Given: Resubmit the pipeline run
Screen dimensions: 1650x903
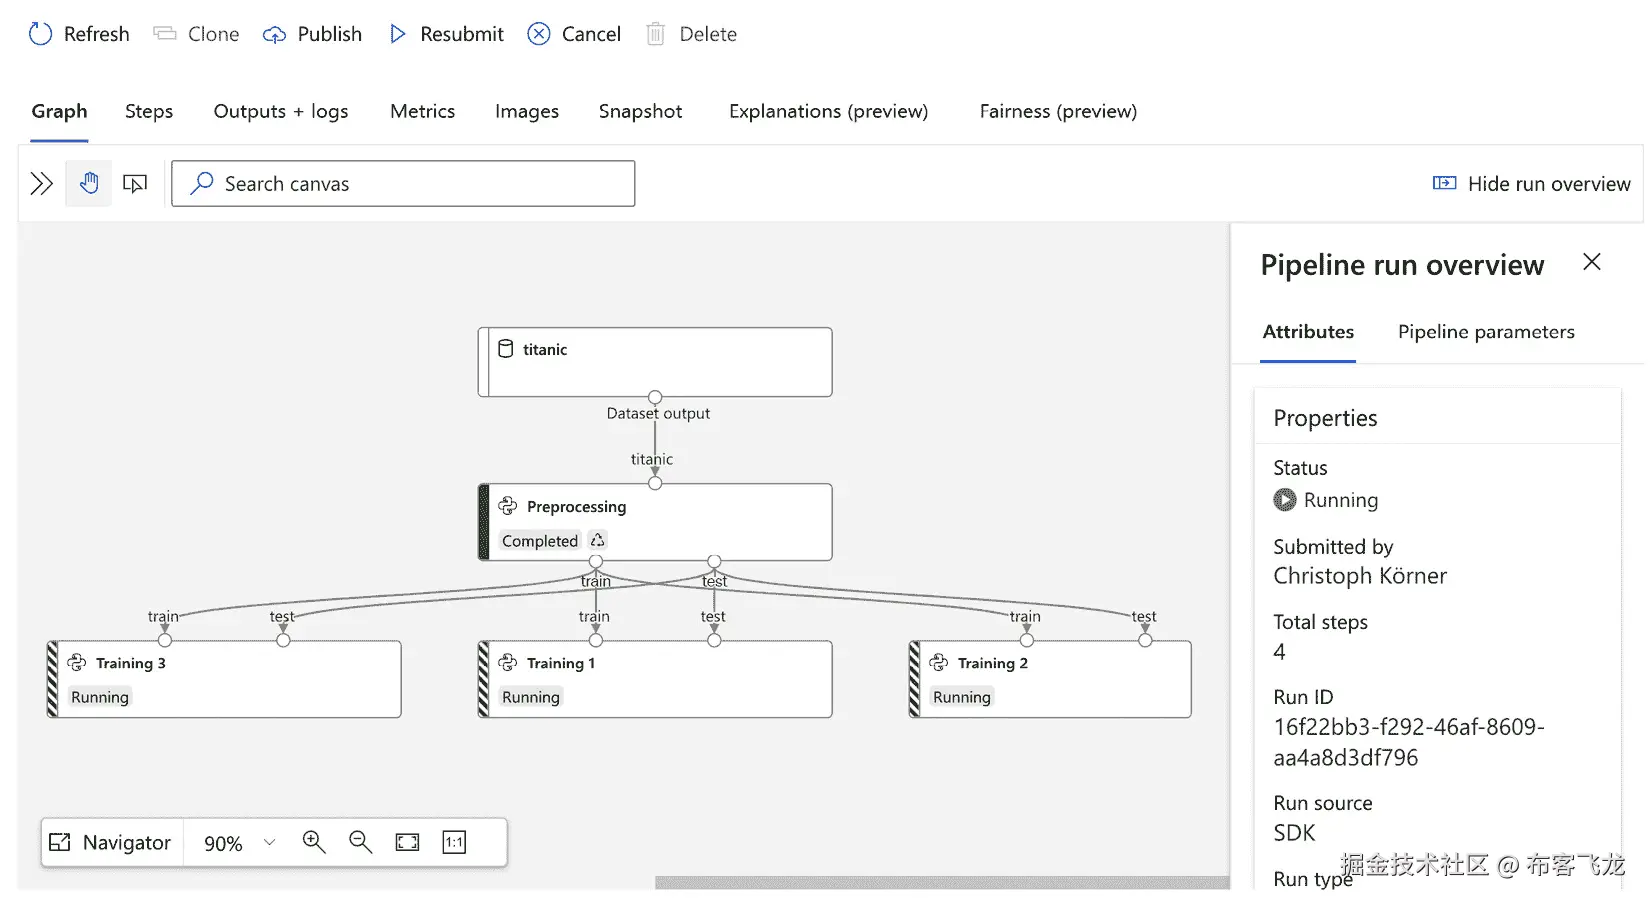Looking at the screenshot, I should 446,34.
